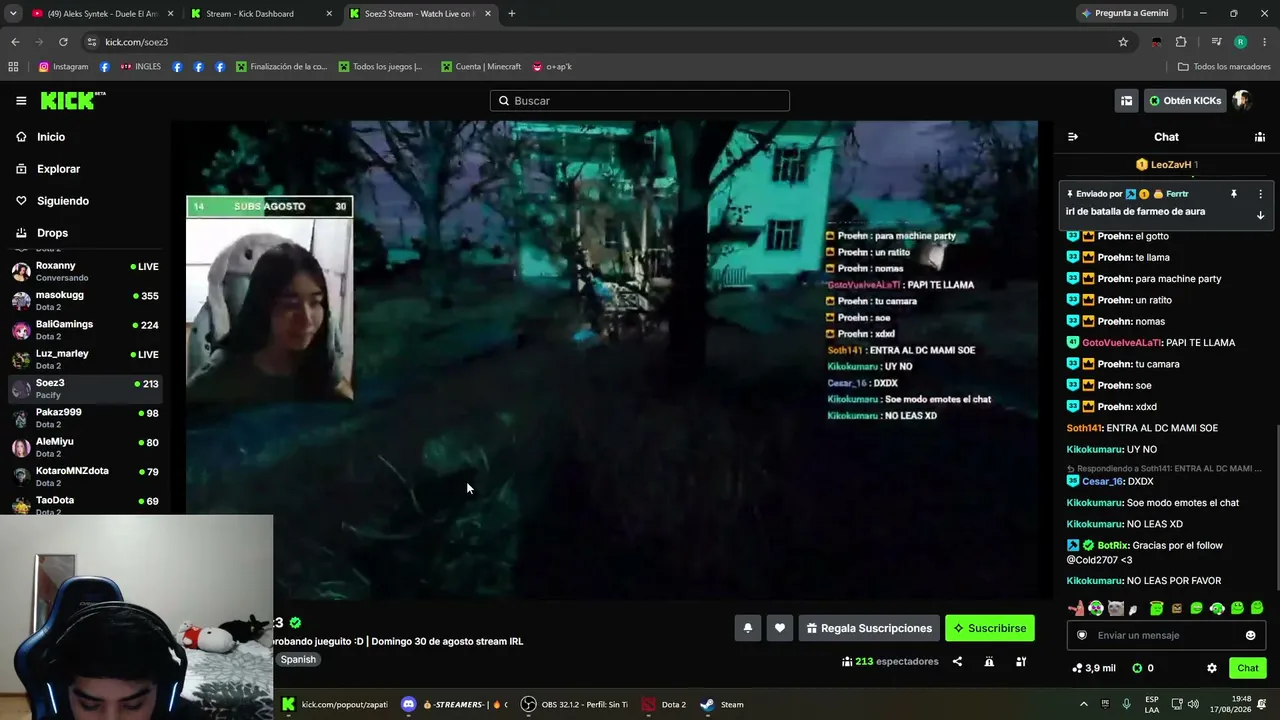Viewport: 1280px width, 720px height.
Task: Follow the channel with the heart button
Action: [x=780, y=628]
